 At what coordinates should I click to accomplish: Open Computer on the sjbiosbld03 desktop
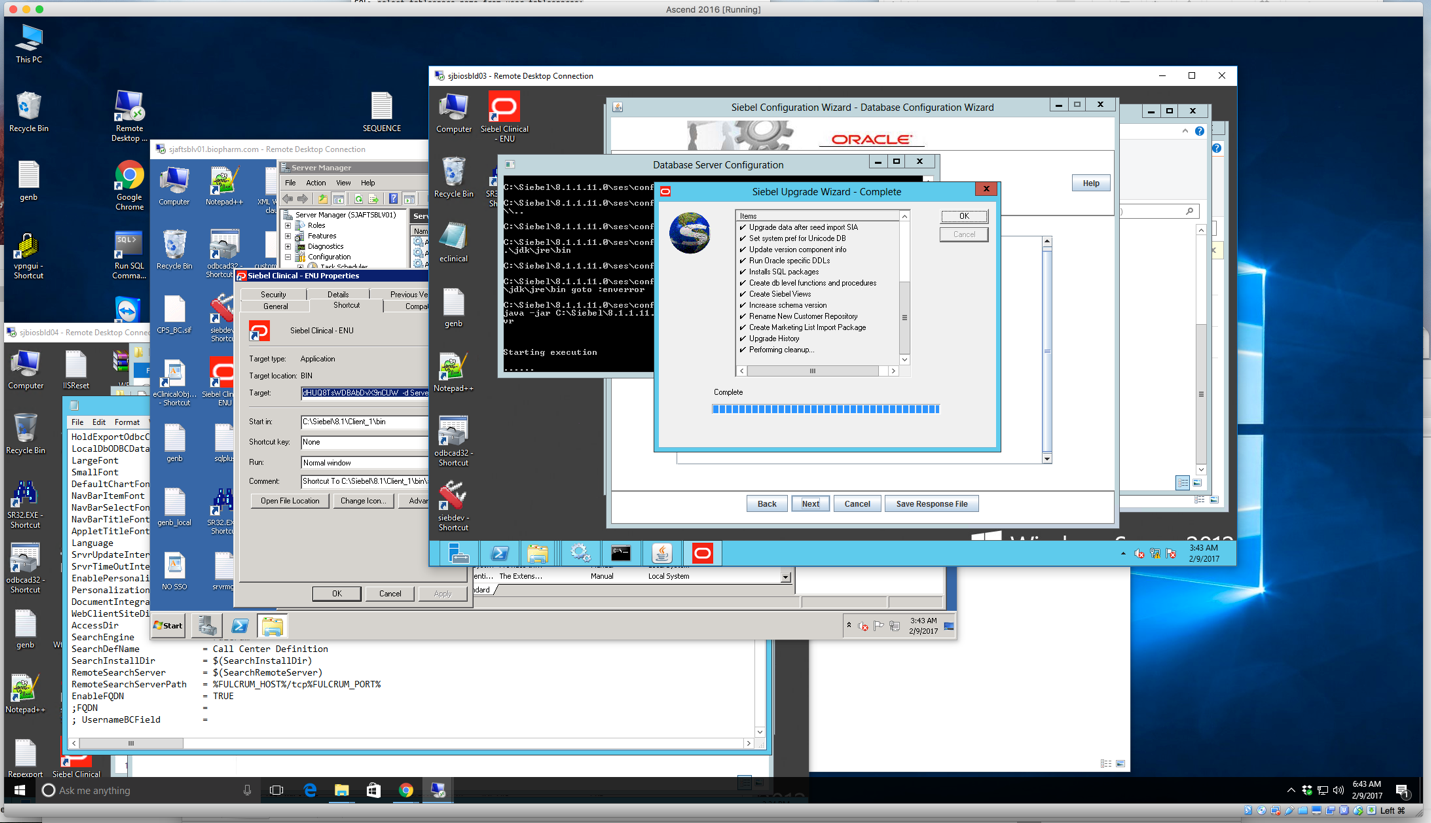[x=453, y=112]
